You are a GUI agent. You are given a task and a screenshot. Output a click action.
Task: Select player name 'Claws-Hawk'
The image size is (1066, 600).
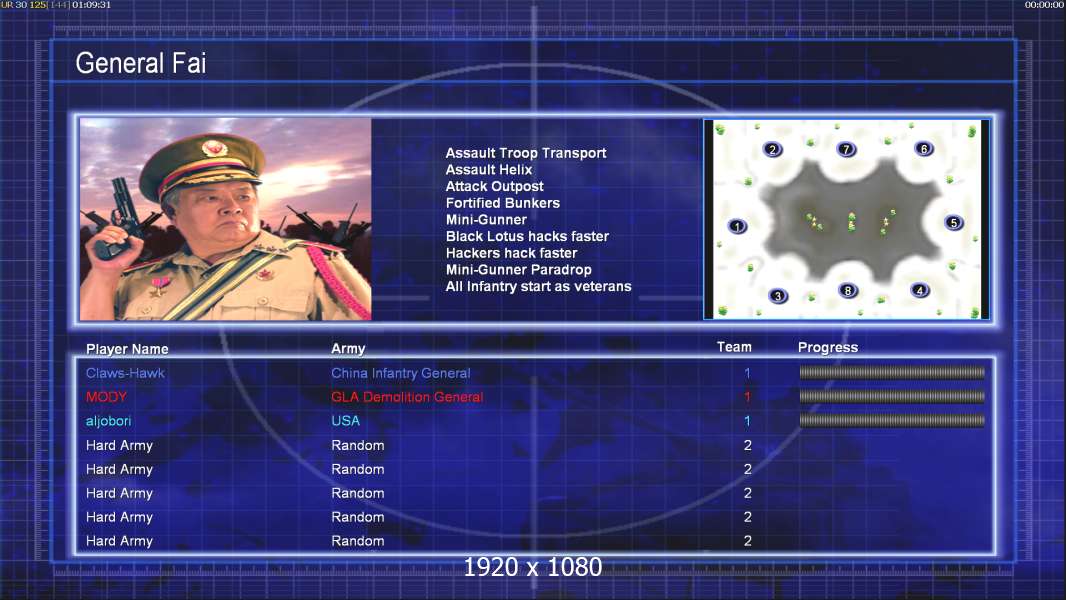tap(125, 373)
